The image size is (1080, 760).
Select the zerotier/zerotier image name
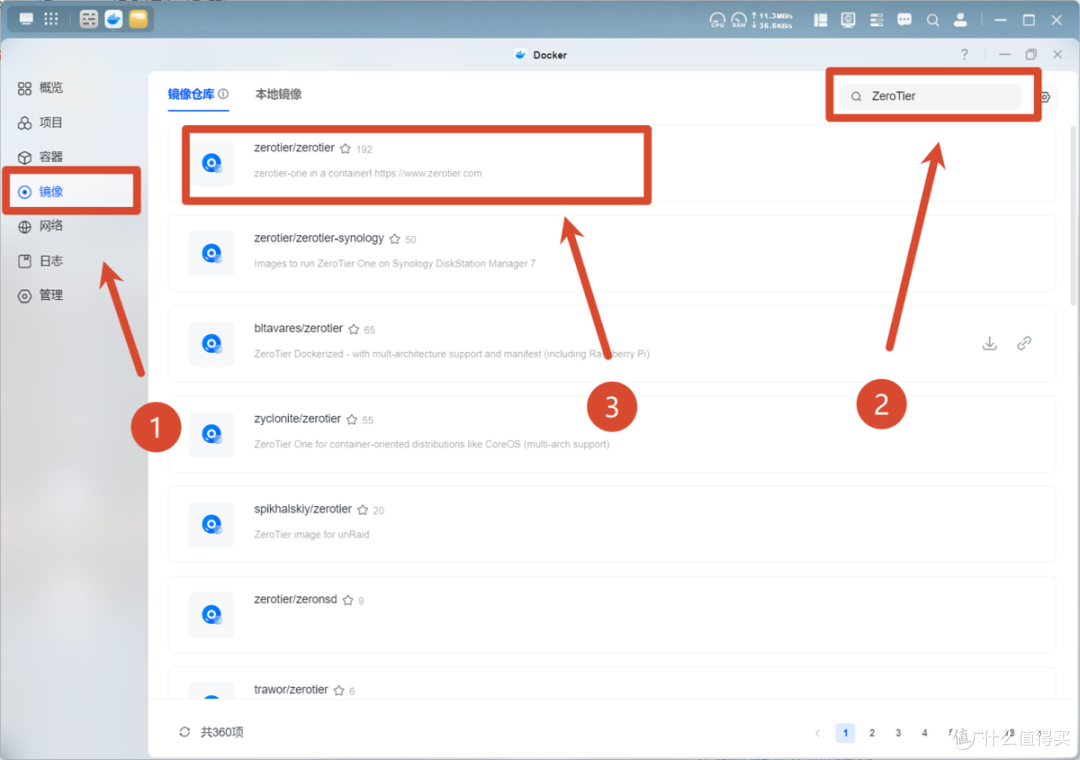[x=294, y=147]
